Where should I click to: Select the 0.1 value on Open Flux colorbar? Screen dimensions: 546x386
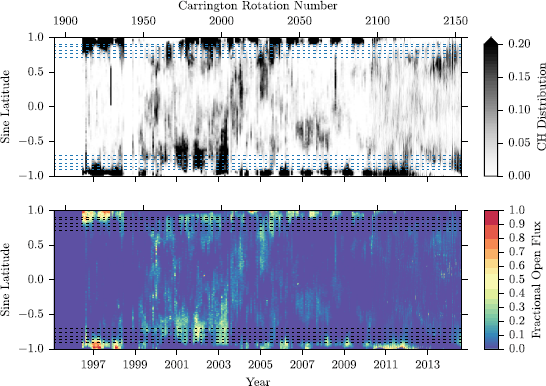click(516, 335)
